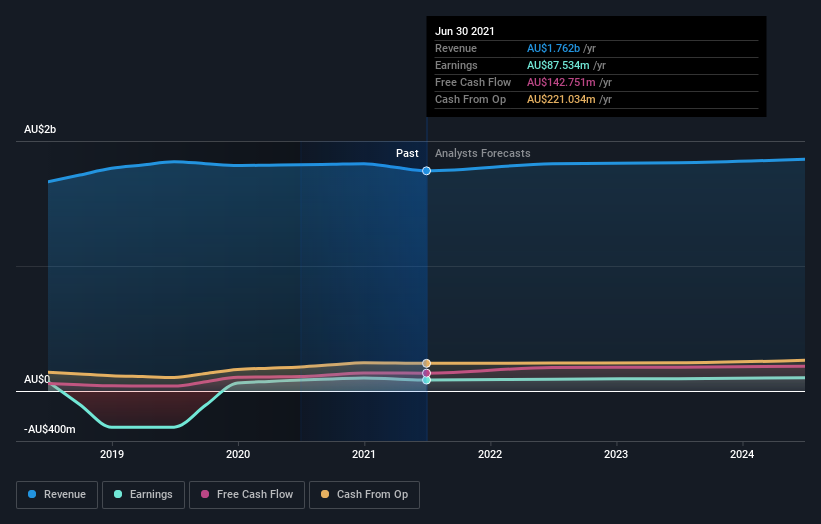Screen dimensions: 821x524
Task: Click the AU$2b y-axis label
Action: tap(40, 129)
